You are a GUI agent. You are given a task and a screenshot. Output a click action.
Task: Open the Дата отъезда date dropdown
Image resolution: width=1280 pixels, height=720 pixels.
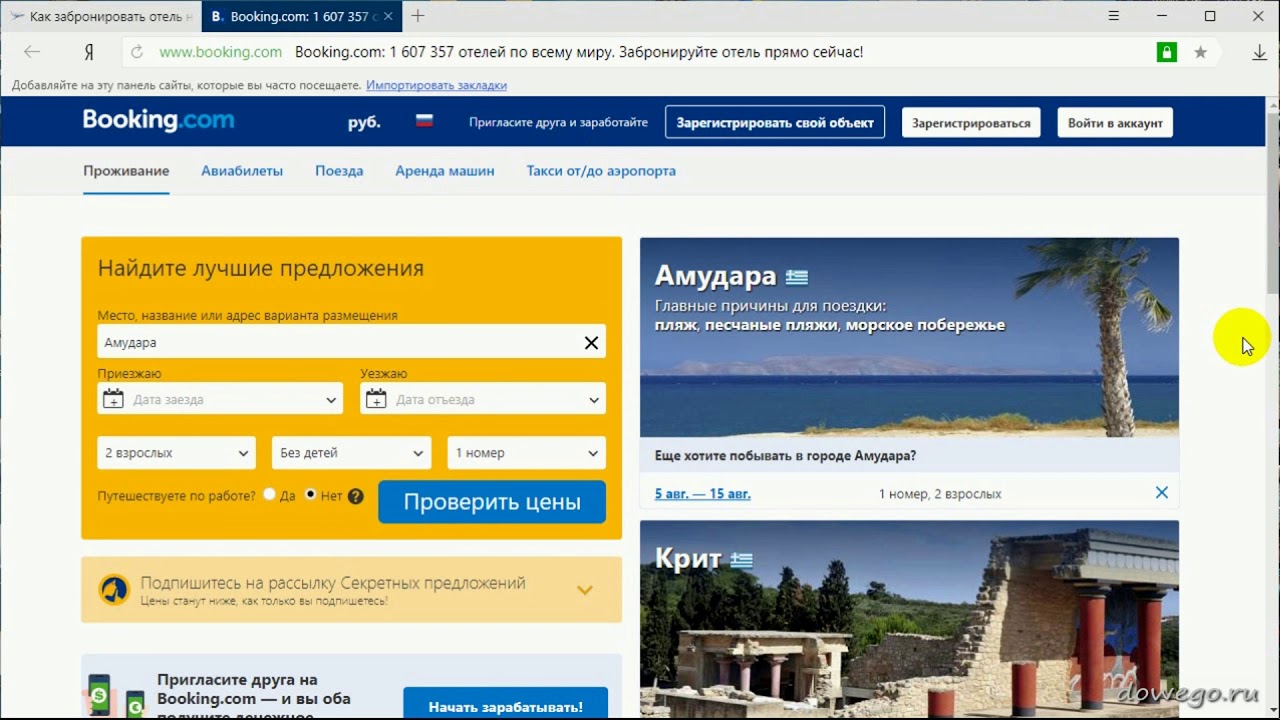483,399
